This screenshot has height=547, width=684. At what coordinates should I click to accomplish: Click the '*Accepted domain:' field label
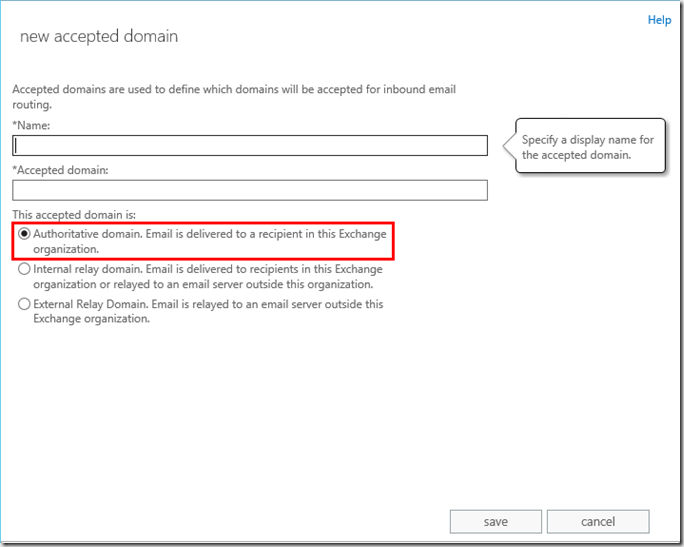point(60,170)
